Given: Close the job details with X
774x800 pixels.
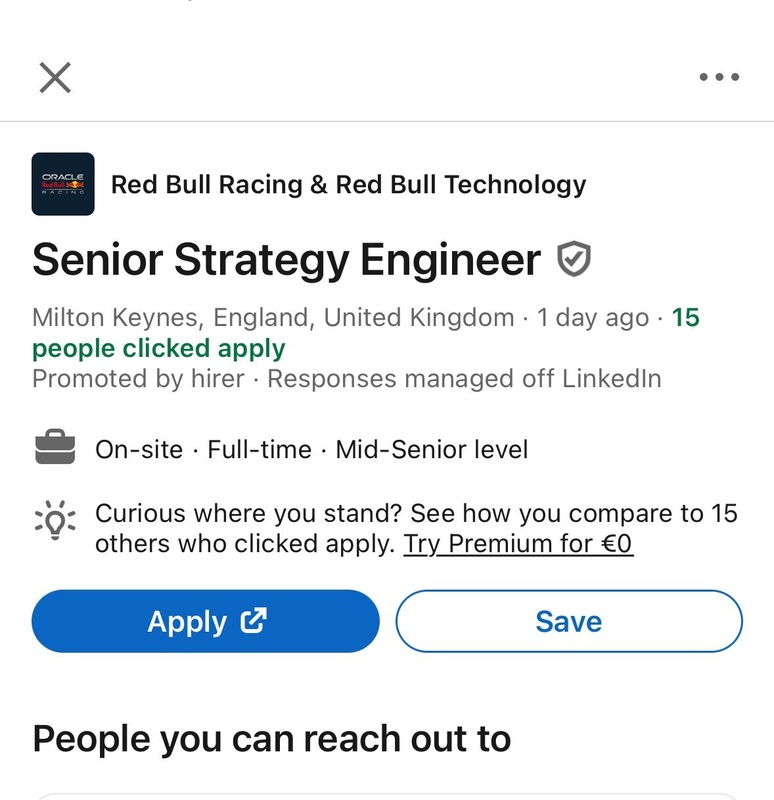Looking at the screenshot, I should (55, 78).
